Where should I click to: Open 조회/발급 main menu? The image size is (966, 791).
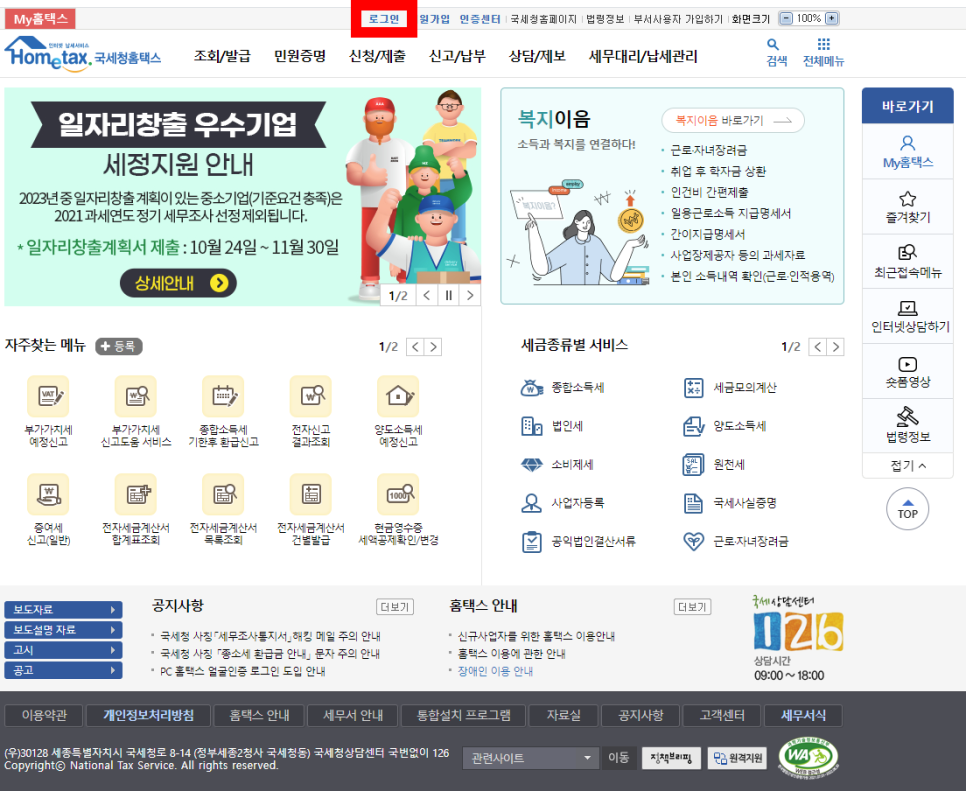pos(222,56)
